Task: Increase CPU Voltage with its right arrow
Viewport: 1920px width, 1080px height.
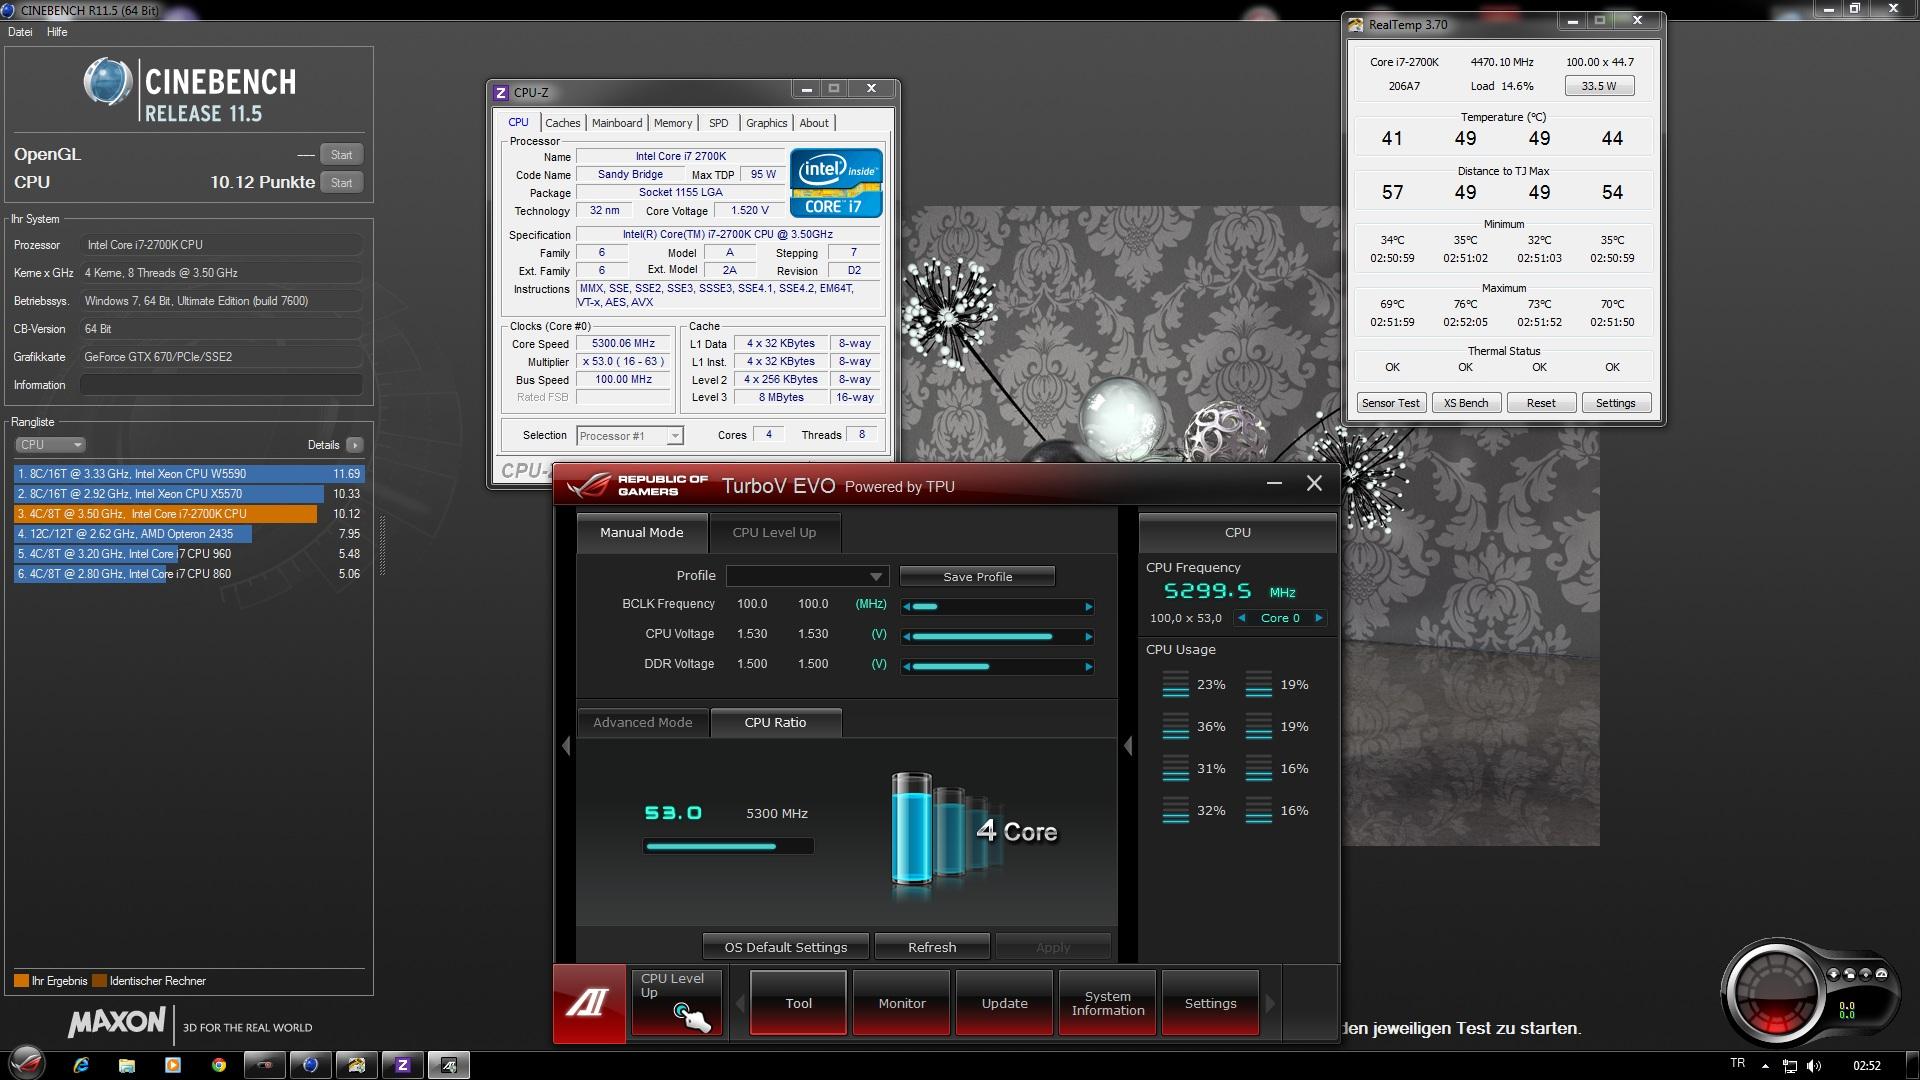Action: click(x=1089, y=636)
